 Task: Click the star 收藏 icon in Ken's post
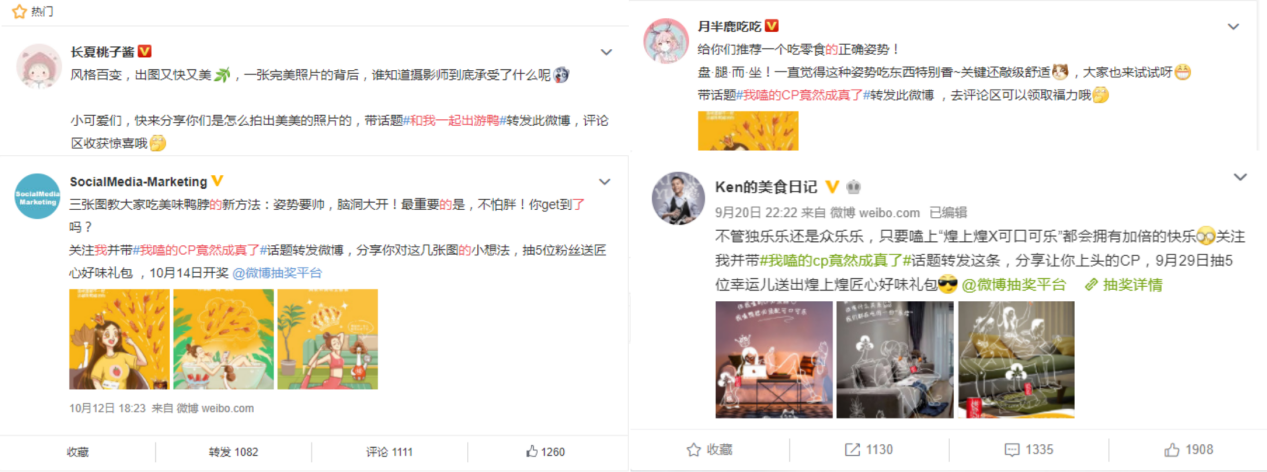click(692, 450)
